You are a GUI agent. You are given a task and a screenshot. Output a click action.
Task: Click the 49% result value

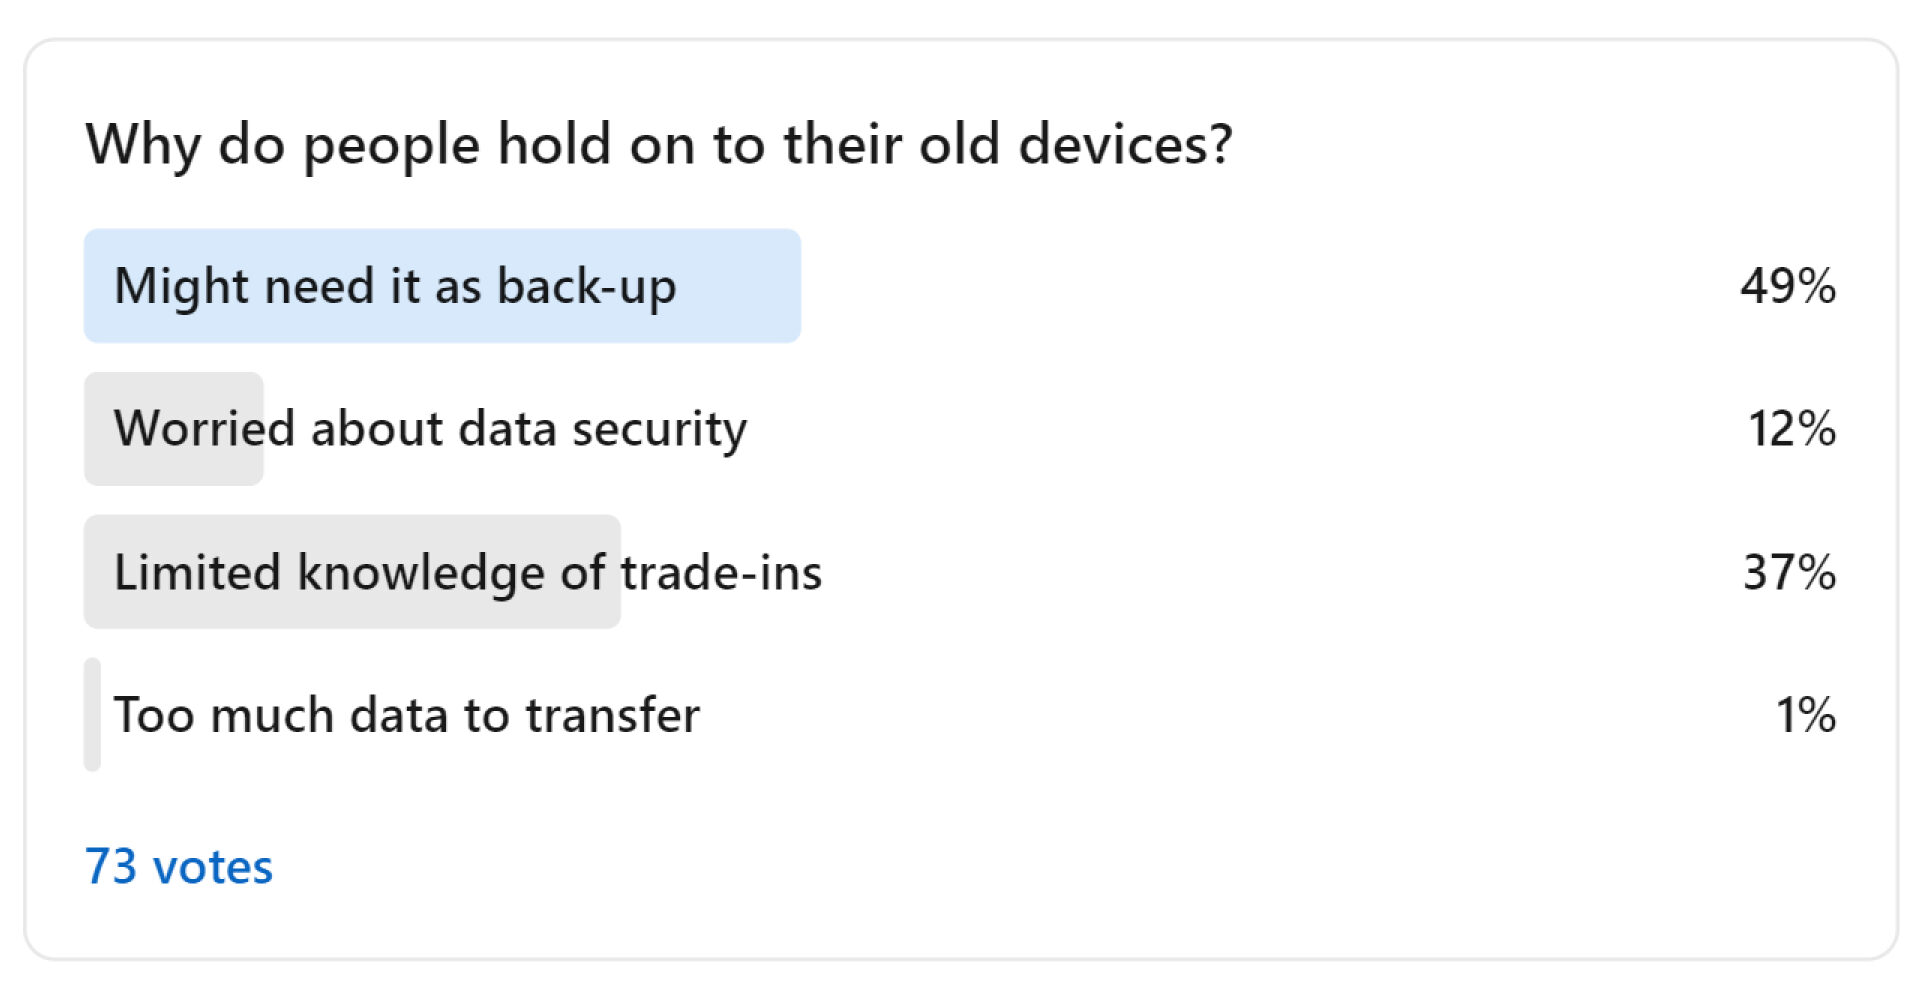pyautogui.click(x=1787, y=286)
